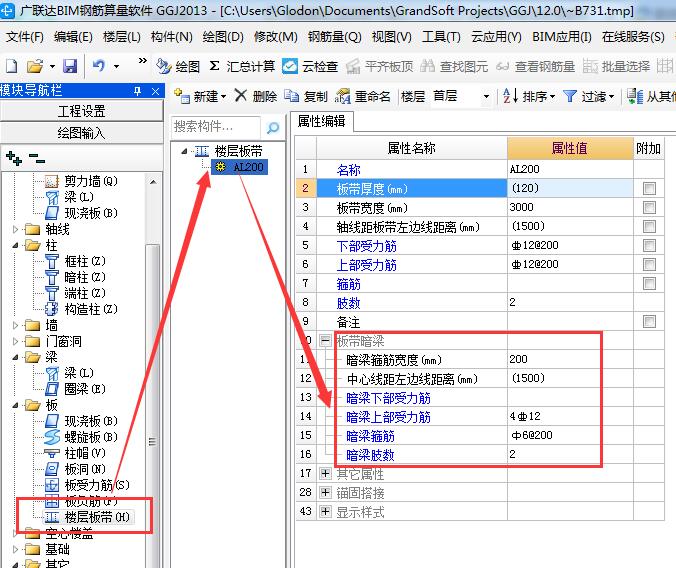The width and height of the screenshot is (676, 568).
Task: Click 重命名 rename icon
Action: coord(342,96)
